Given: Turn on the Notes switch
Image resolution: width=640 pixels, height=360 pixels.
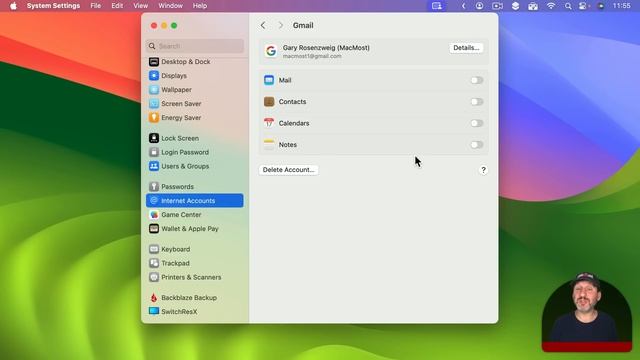Looking at the screenshot, I should pos(477,144).
